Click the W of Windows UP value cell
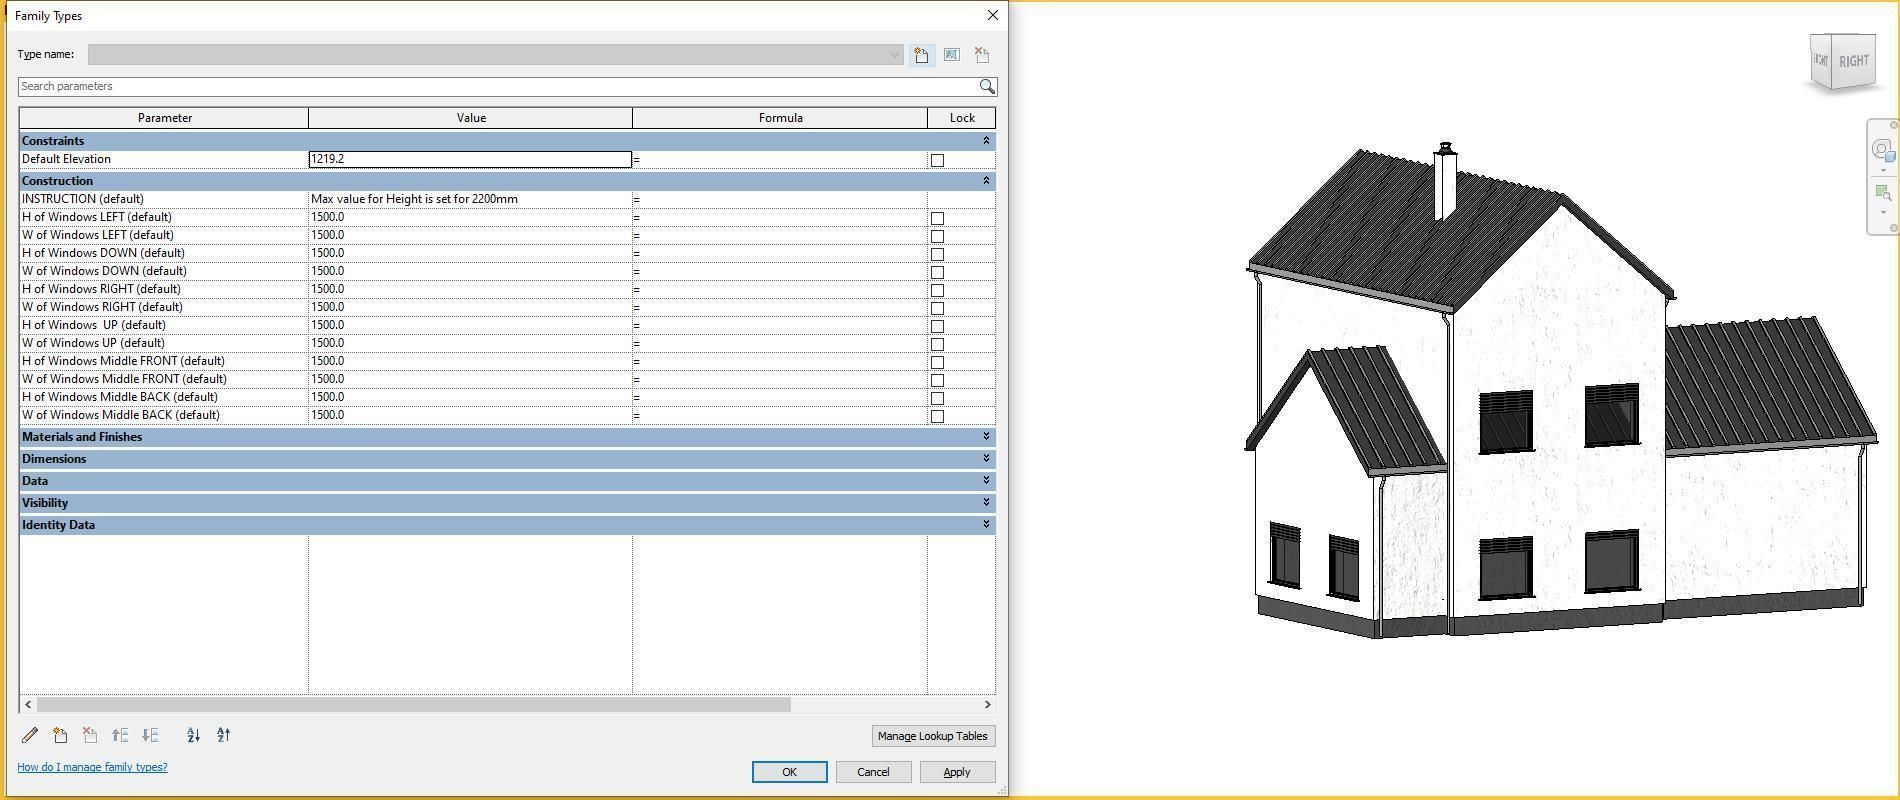 470,343
